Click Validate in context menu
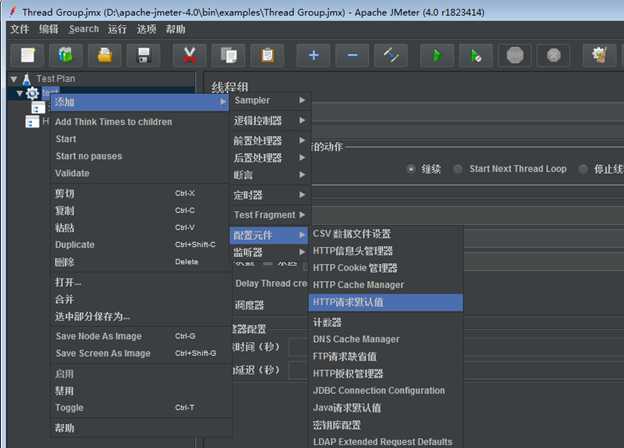 click(x=140, y=173)
